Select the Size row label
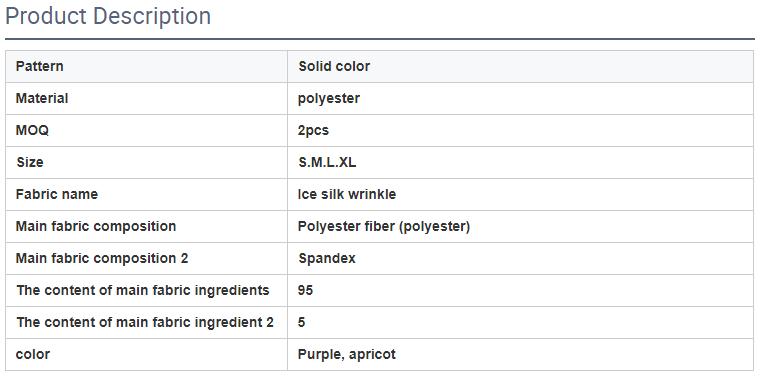 point(30,162)
